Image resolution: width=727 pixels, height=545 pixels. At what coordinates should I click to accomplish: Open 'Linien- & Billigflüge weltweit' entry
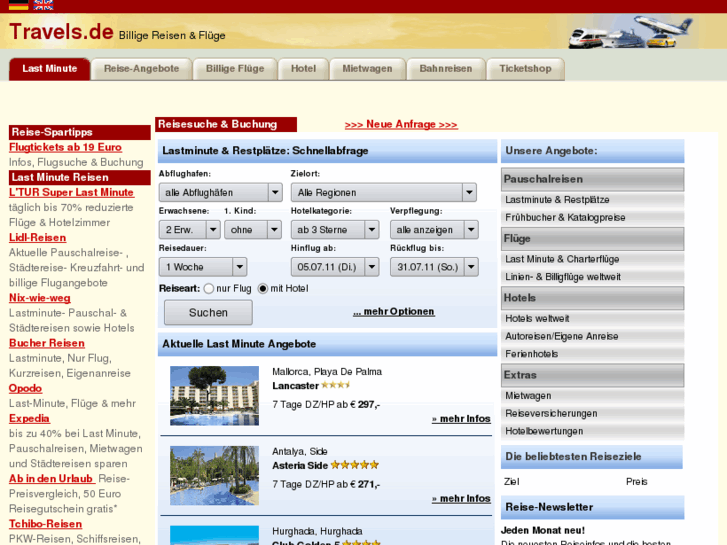pos(593,277)
